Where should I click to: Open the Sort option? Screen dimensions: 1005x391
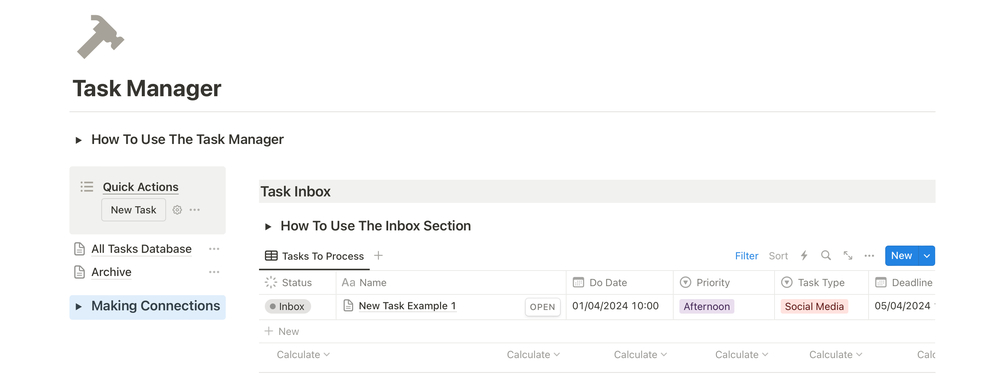click(778, 256)
